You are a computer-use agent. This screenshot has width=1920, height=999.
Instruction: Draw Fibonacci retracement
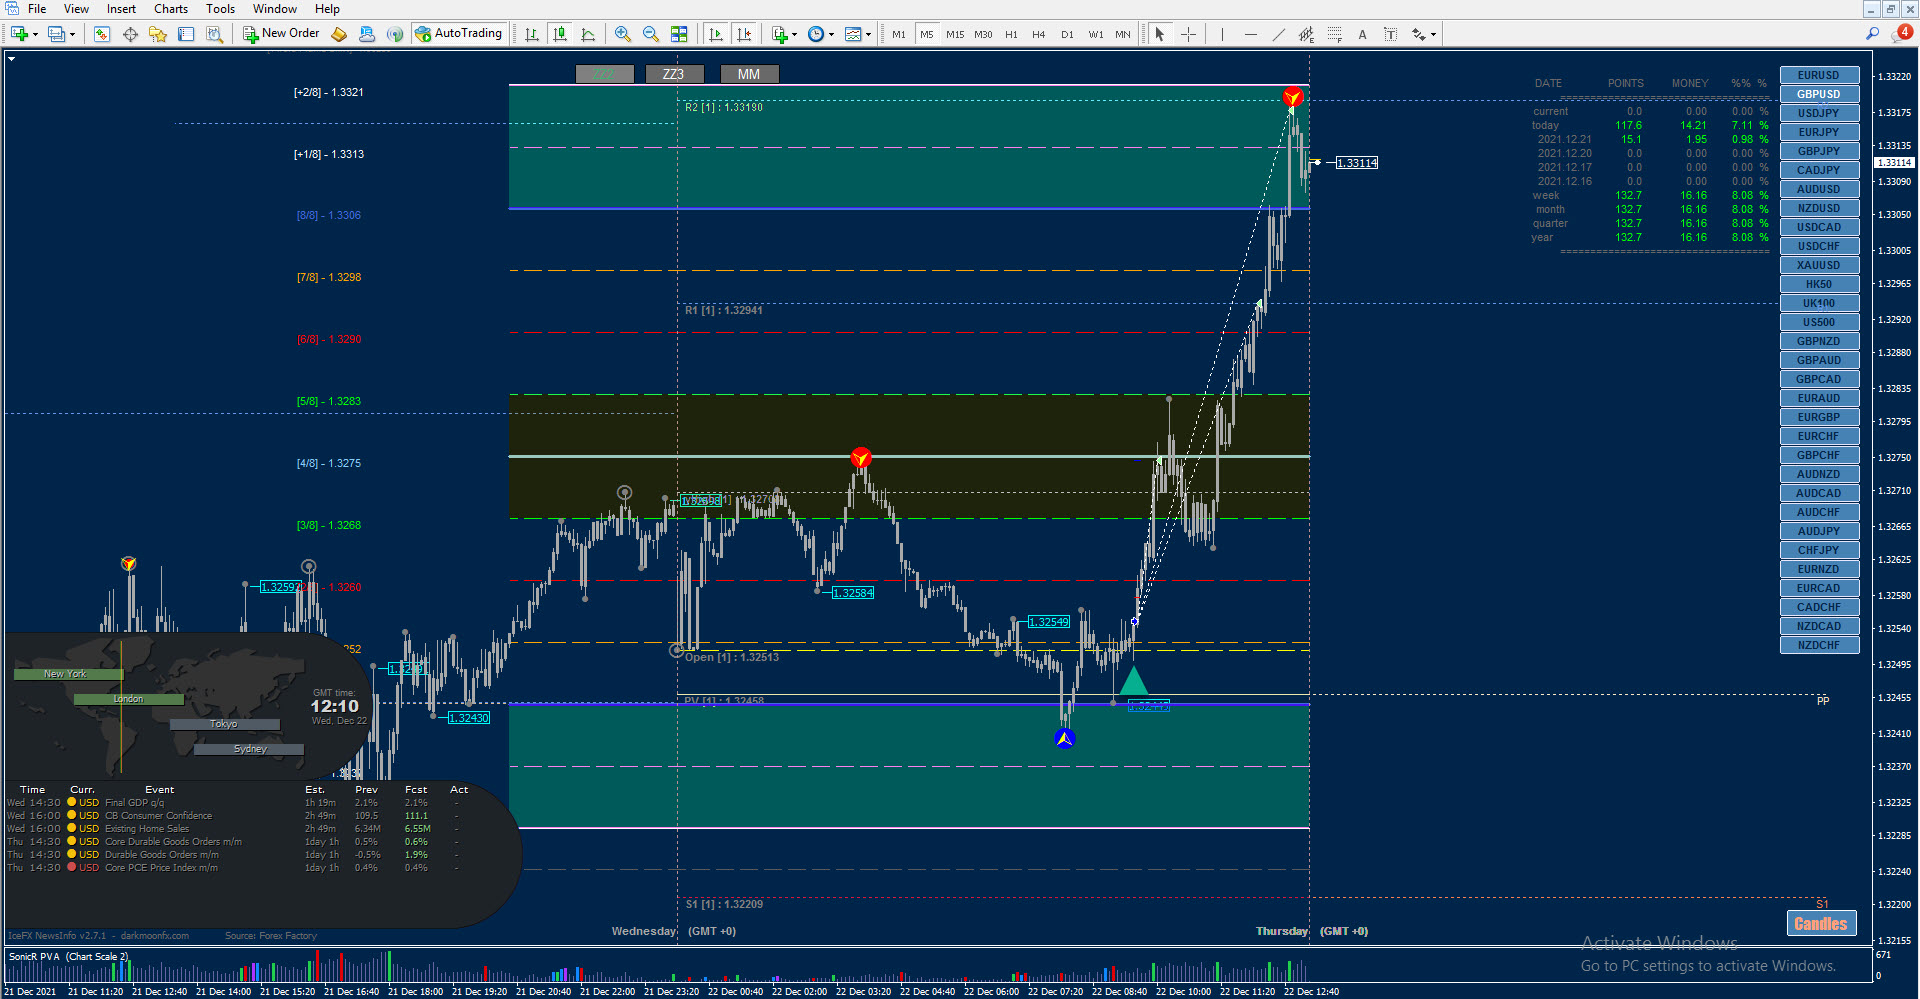(1334, 34)
